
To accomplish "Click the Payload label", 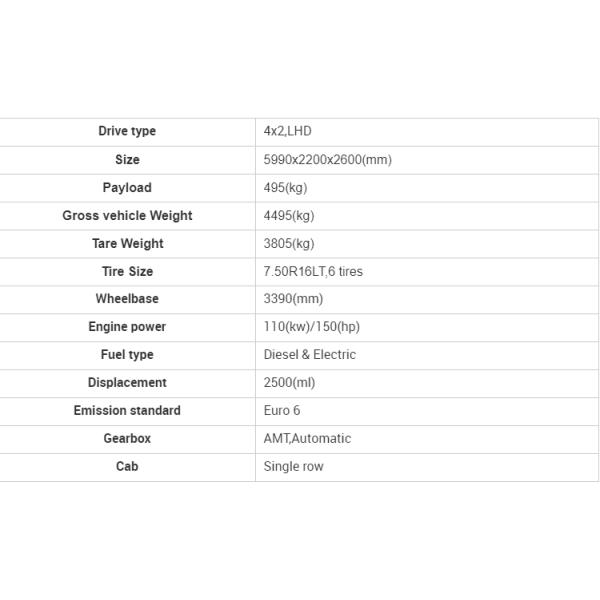I will 127,187.
